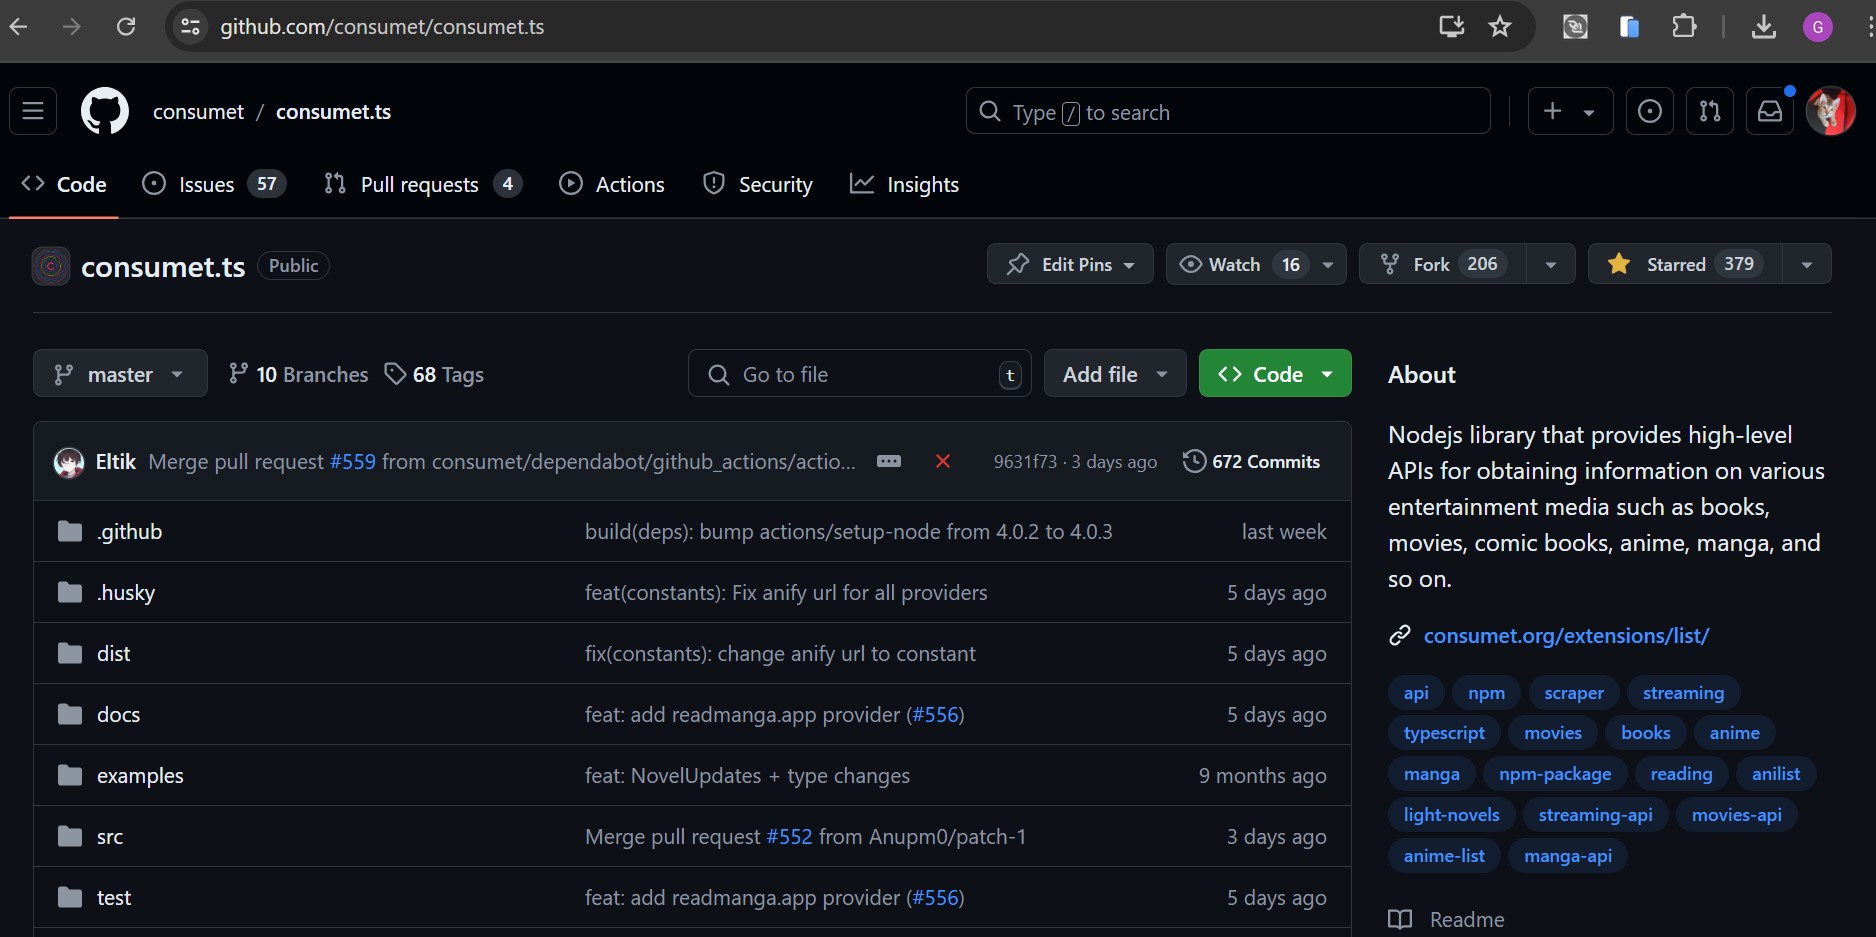
Task: Bookmark this page with star icon
Action: point(1500,27)
